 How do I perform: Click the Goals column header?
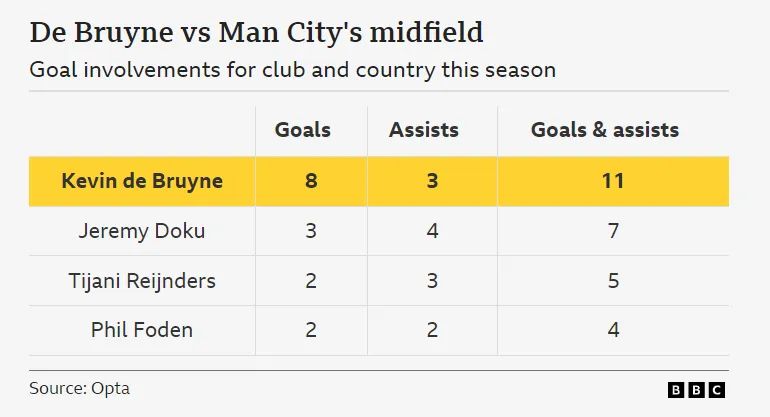[x=303, y=130]
